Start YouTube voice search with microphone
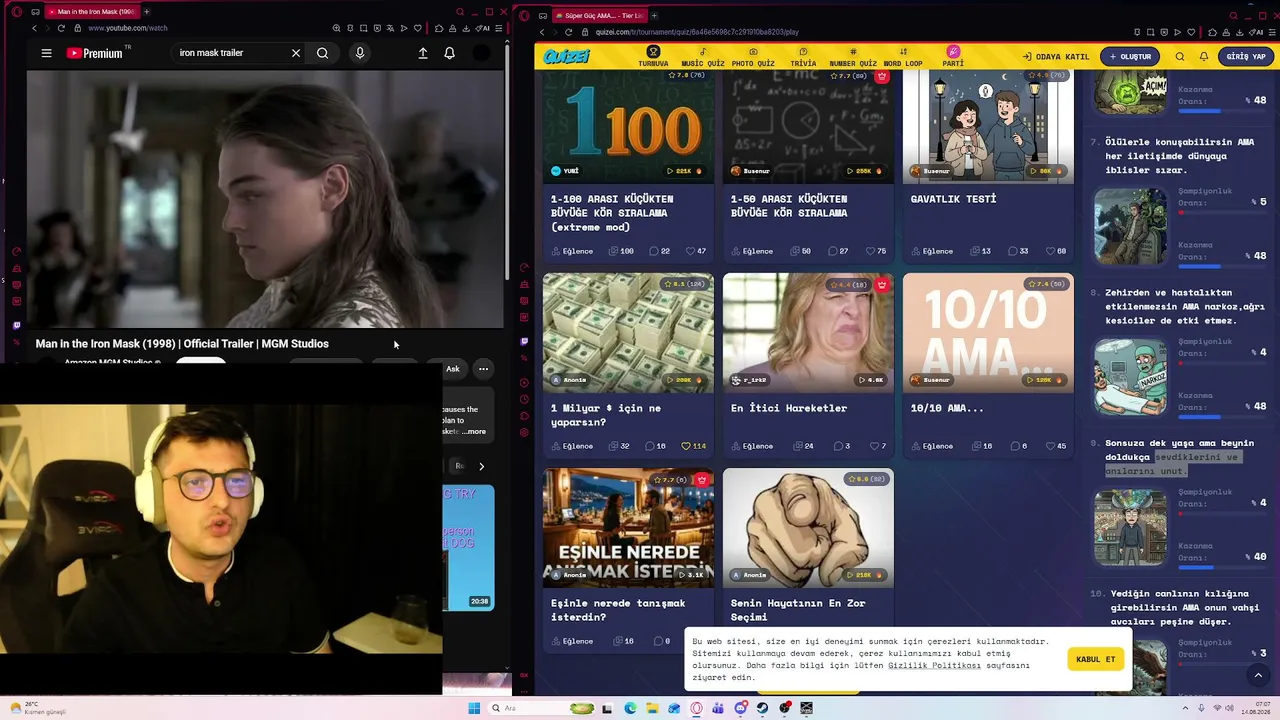 360,53
